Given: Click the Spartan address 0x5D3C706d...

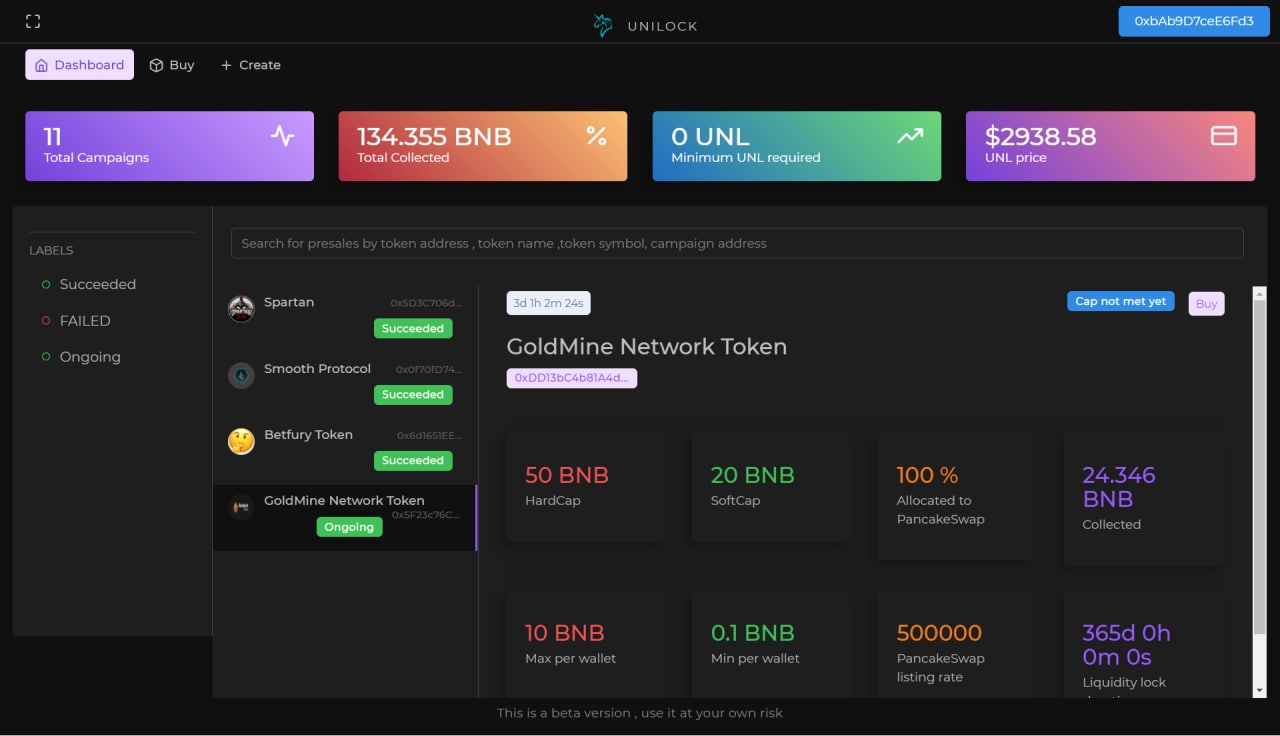Looking at the screenshot, I should [426, 303].
